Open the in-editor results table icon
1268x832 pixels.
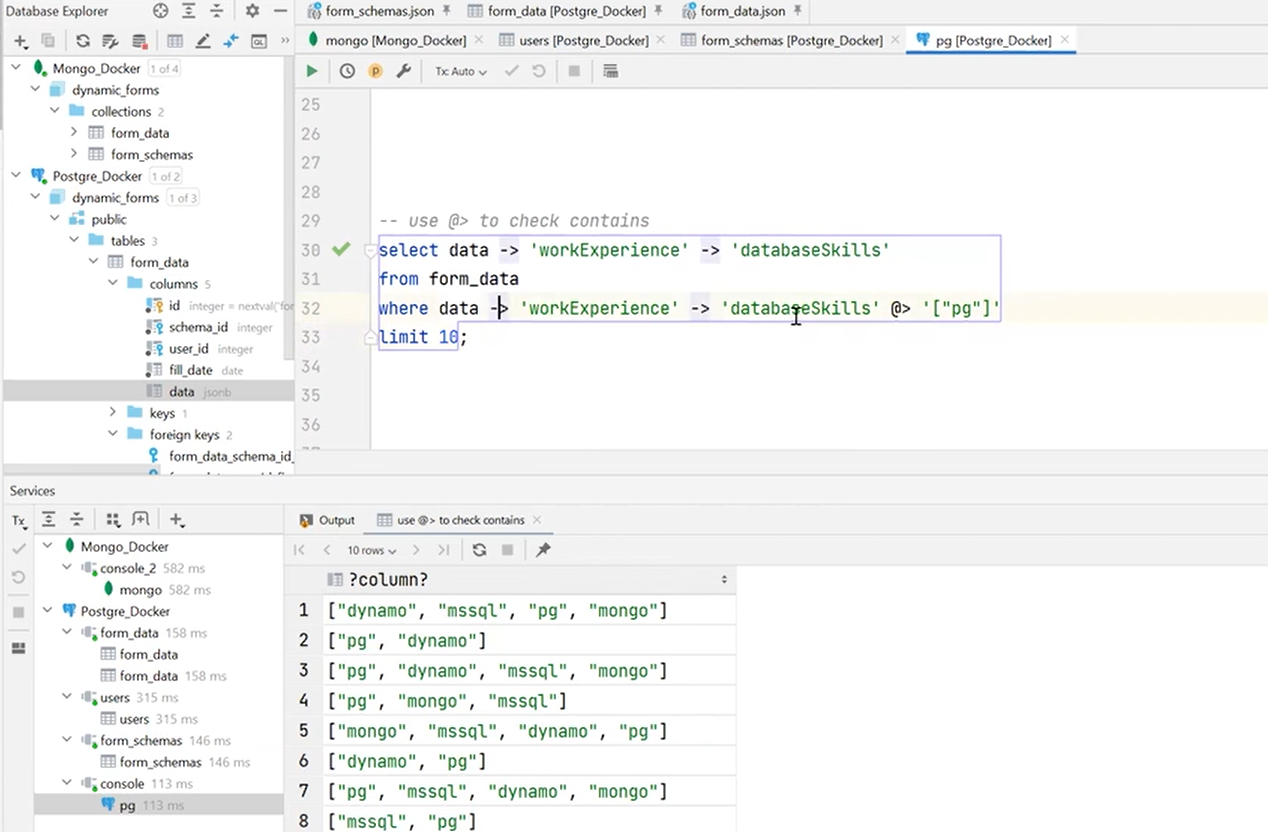click(610, 70)
